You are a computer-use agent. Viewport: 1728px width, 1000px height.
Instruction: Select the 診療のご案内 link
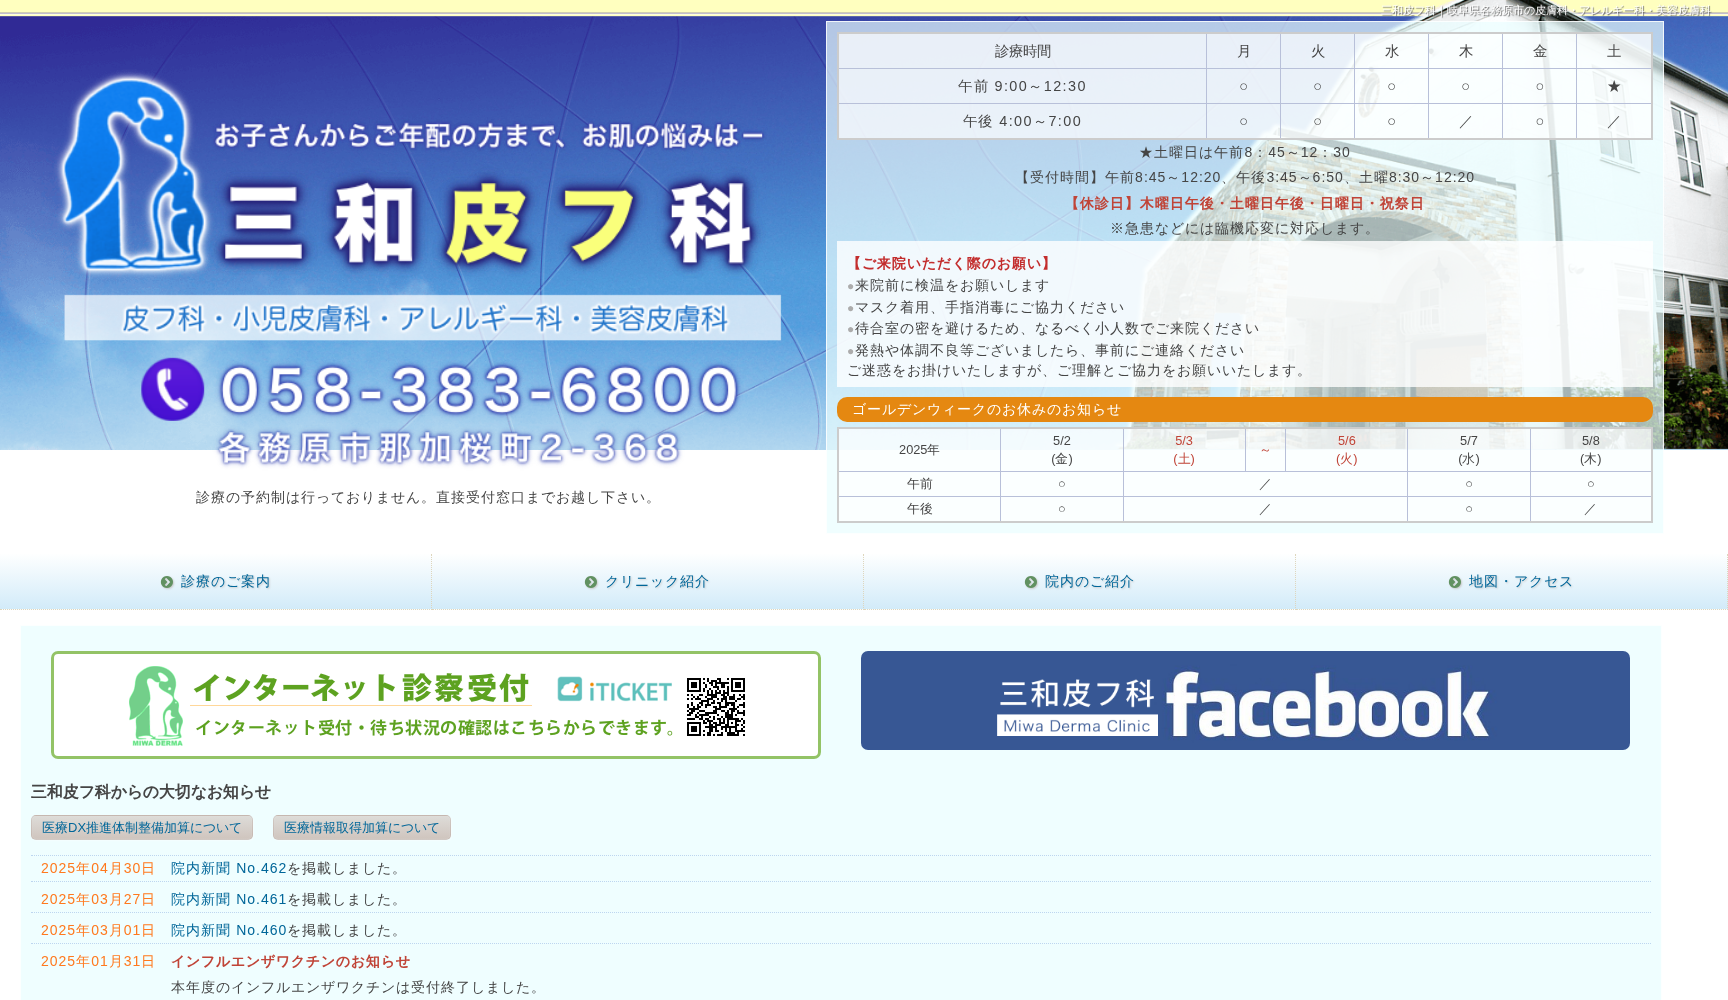pyautogui.click(x=225, y=581)
